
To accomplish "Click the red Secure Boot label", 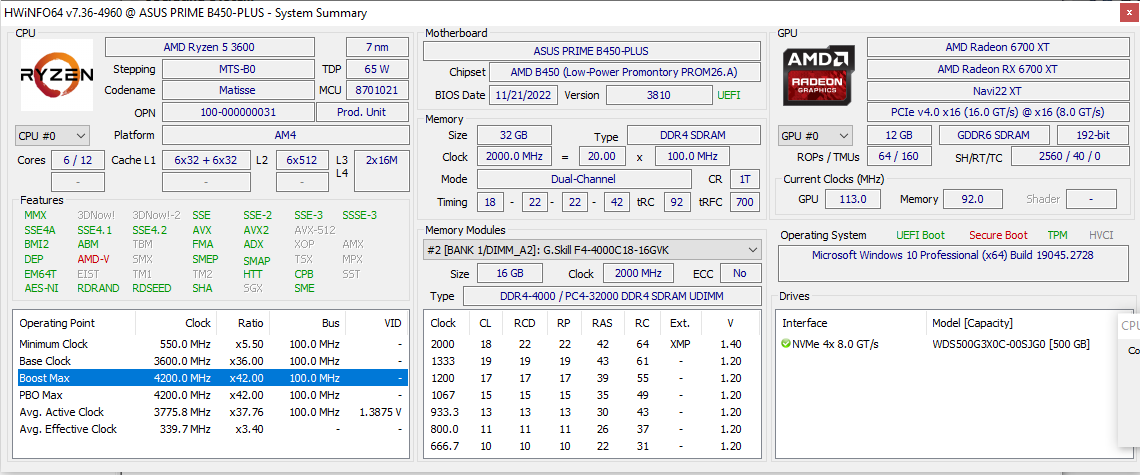I will 998,235.
